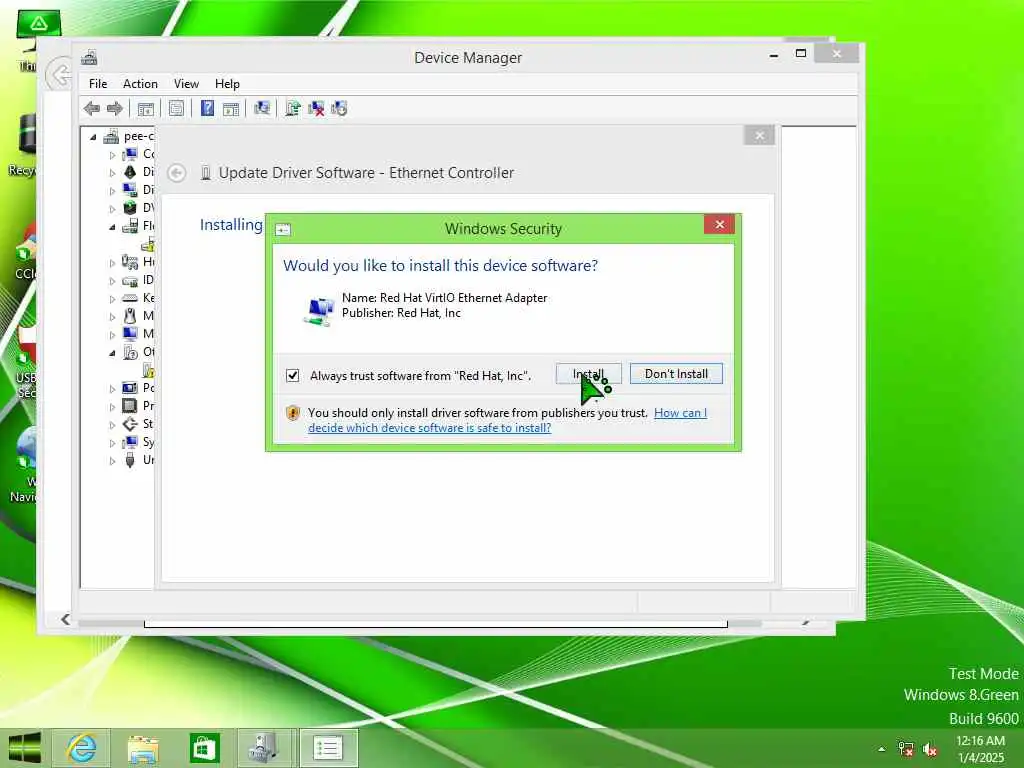Click the Properties toolbar icon
Viewport: 1024px width, 768px height.
176,108
